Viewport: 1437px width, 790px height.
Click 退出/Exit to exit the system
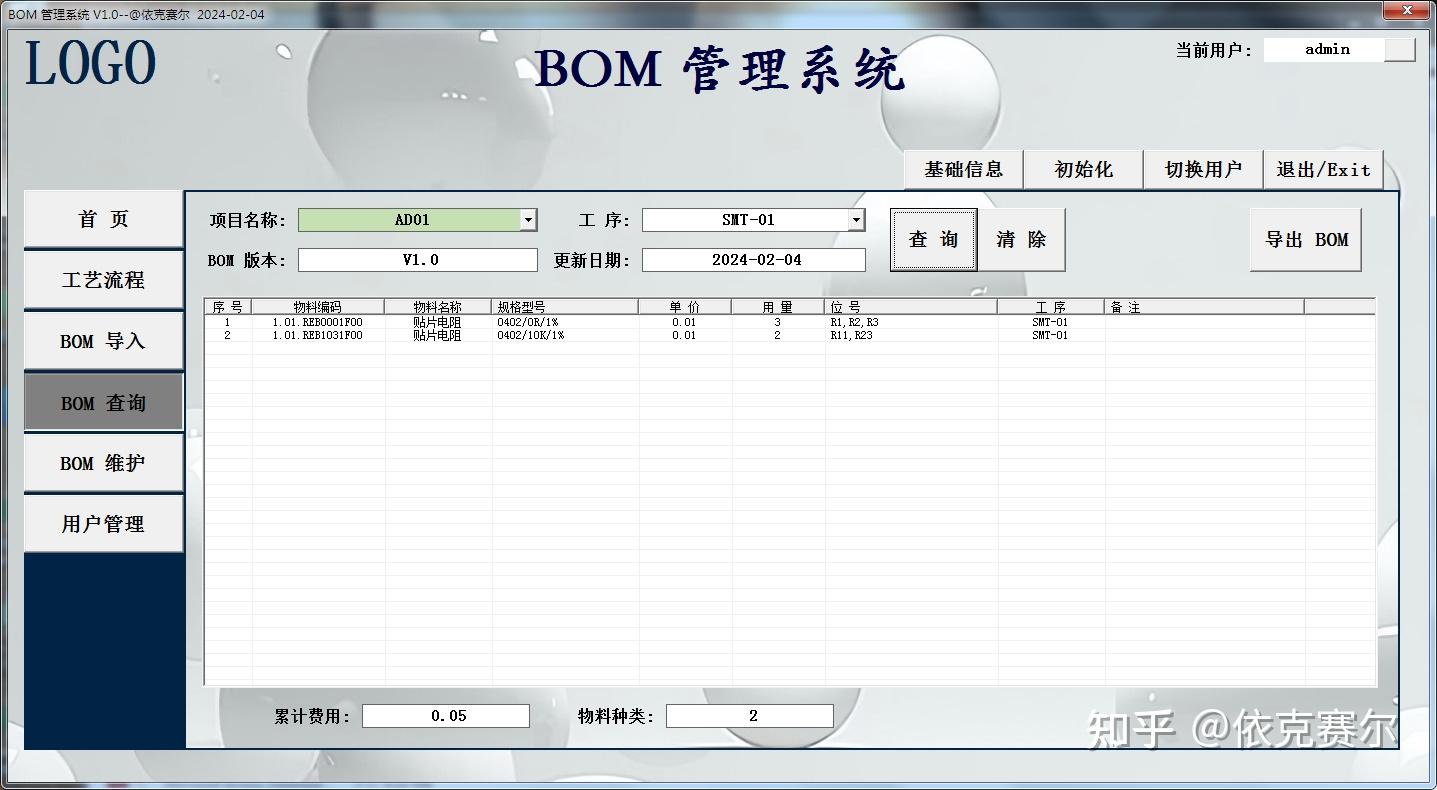(1322, 168)
